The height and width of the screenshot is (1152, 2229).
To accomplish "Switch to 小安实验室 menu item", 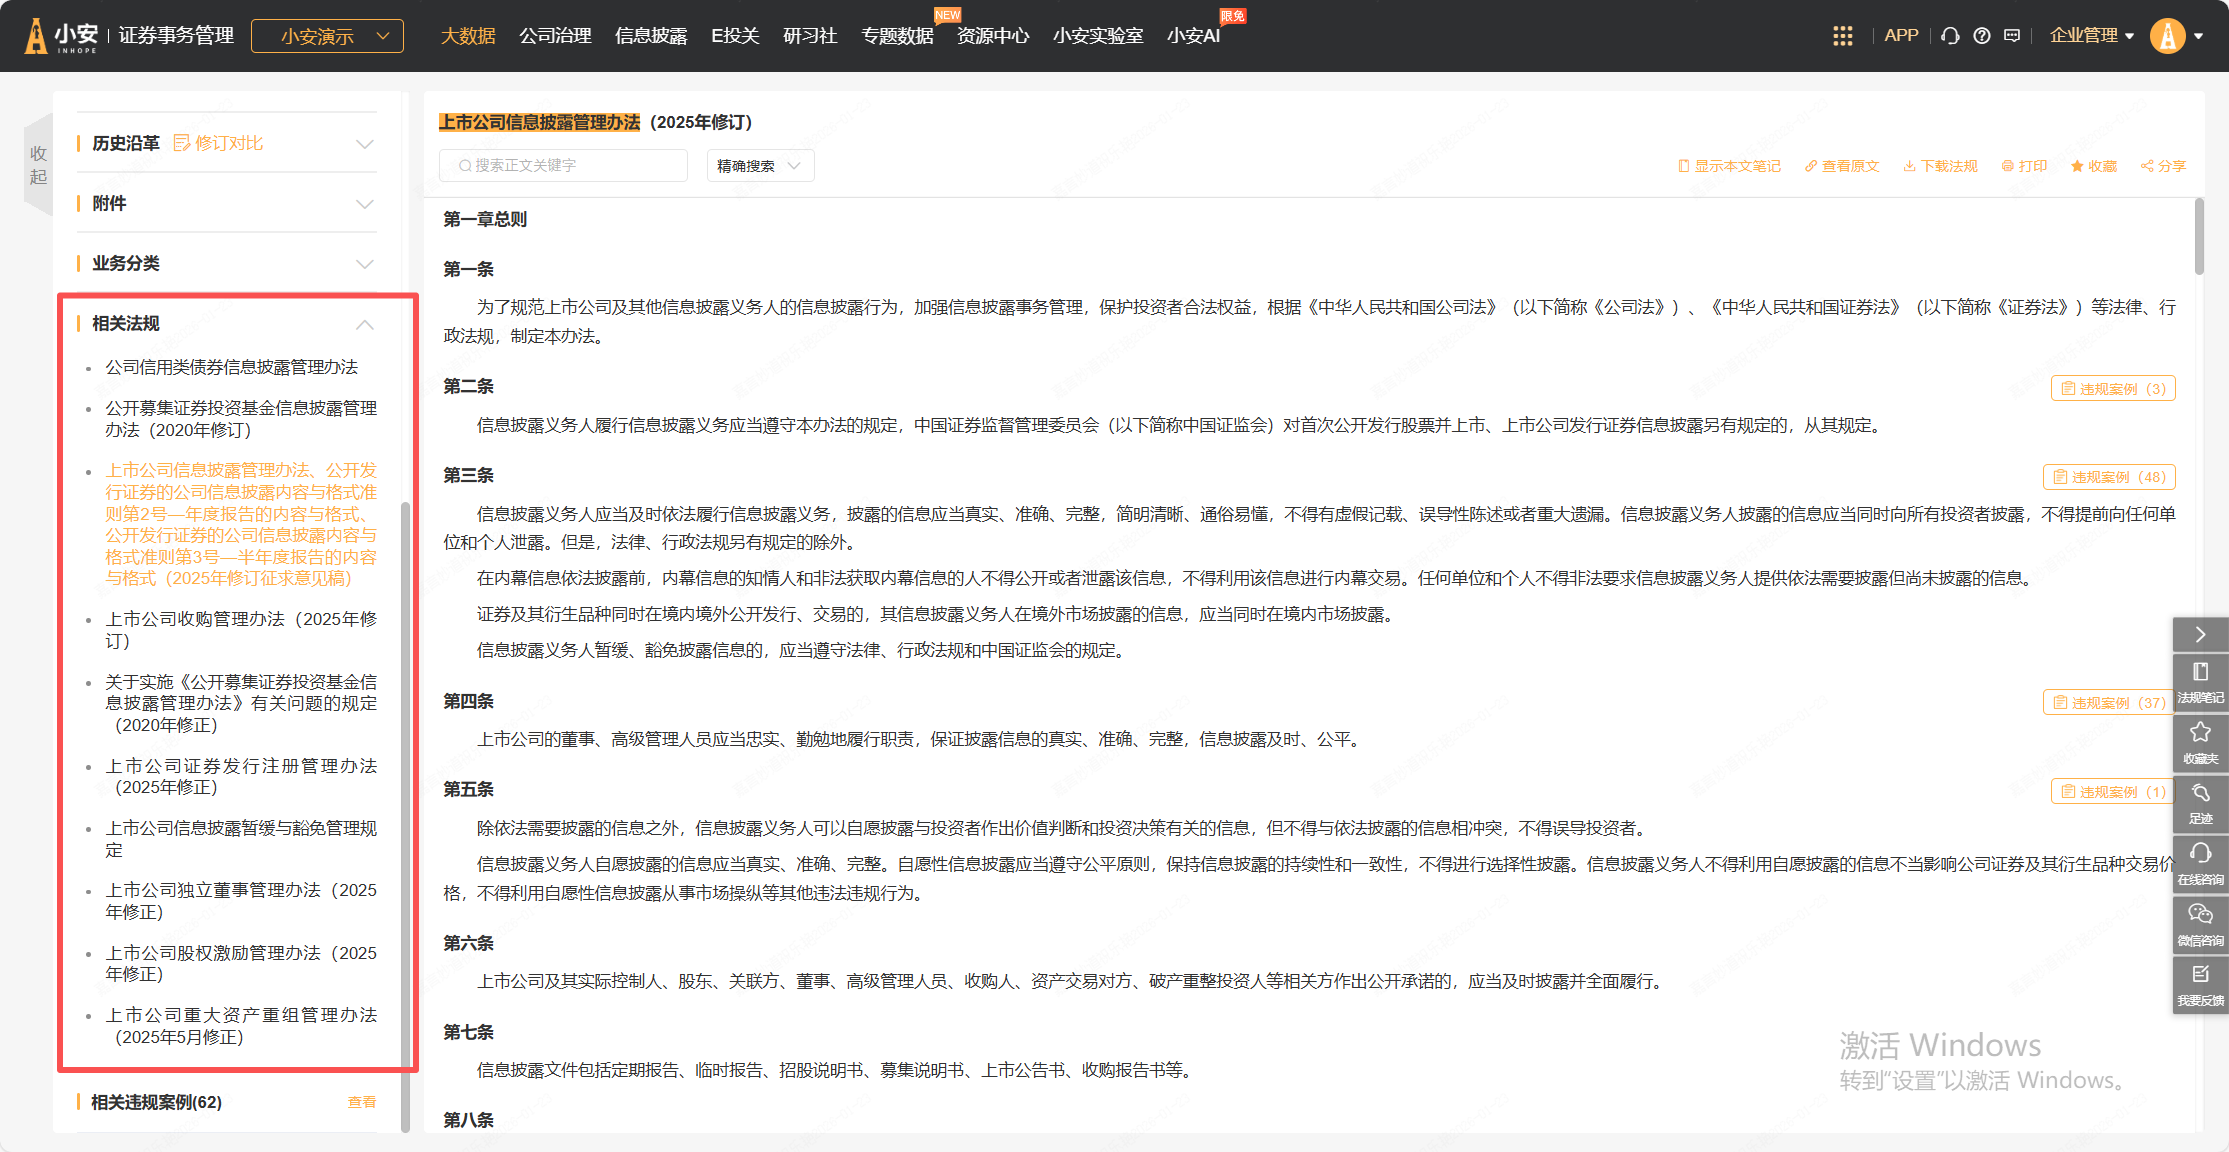I will 1097,36.
